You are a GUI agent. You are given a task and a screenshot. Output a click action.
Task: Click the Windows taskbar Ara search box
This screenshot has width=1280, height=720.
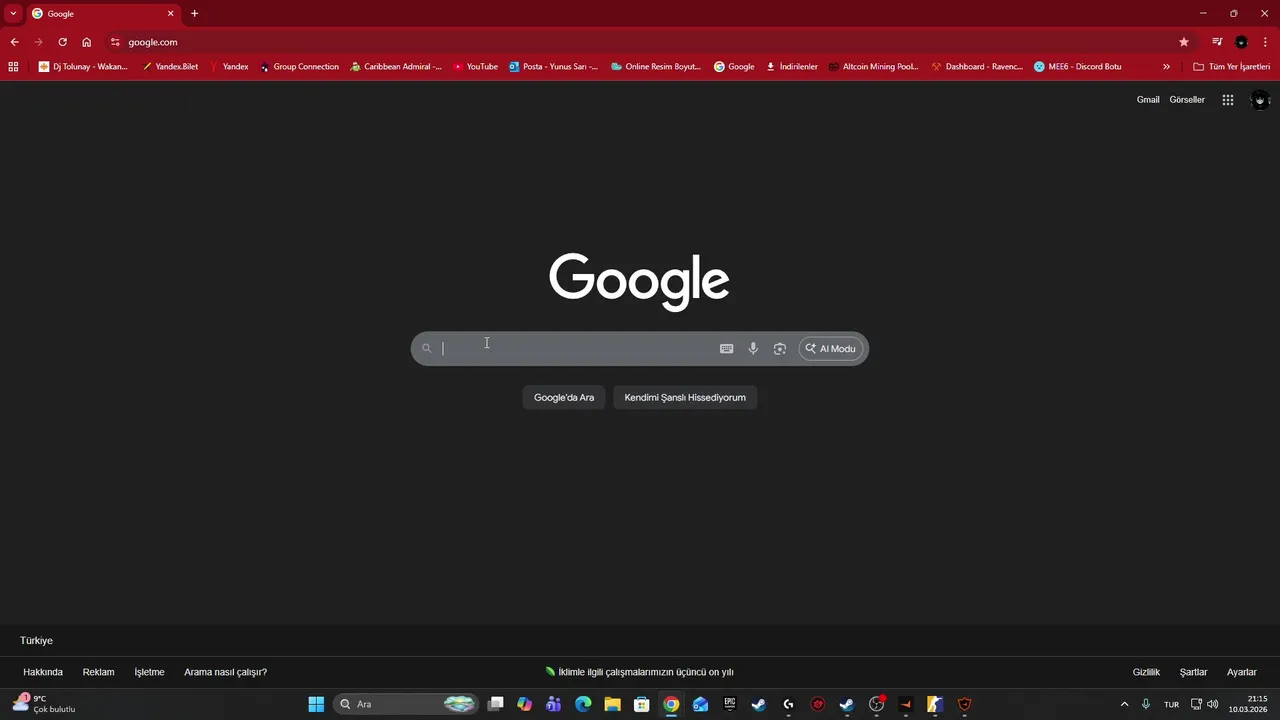pyautogui.click(x=405, y=704)
